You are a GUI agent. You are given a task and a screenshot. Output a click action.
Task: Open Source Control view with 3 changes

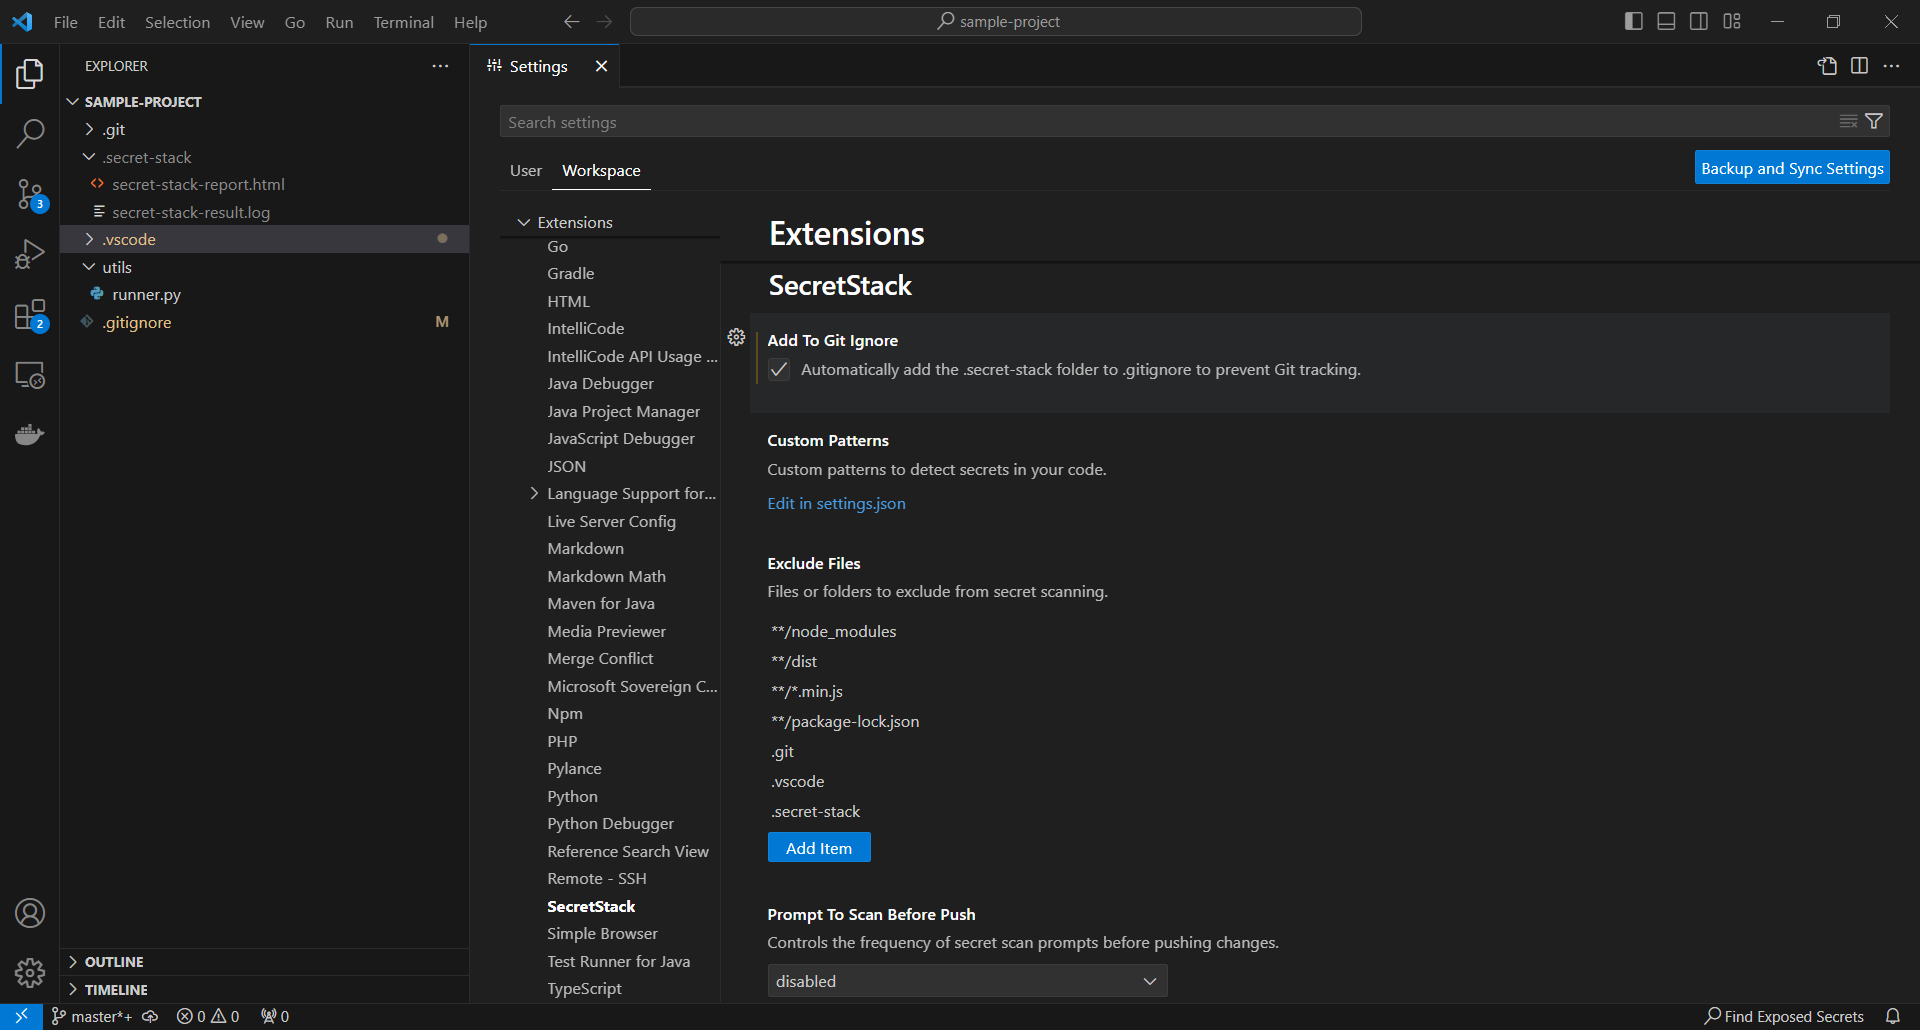coord(30,194)
